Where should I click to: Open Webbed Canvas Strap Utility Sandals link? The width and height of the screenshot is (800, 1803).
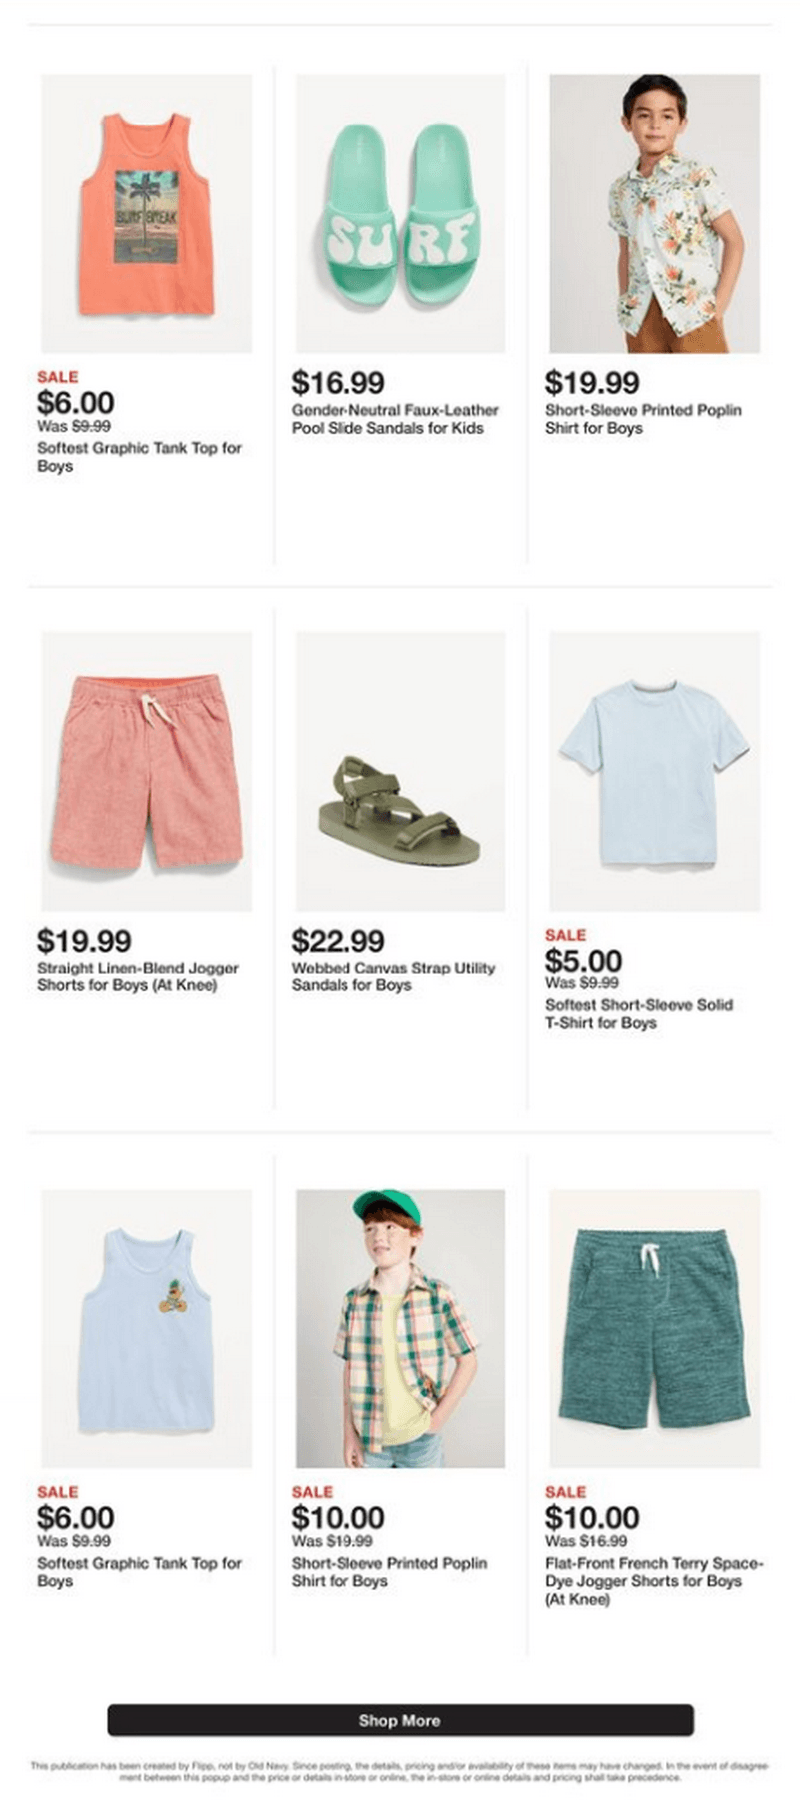(x=393, y=976)
